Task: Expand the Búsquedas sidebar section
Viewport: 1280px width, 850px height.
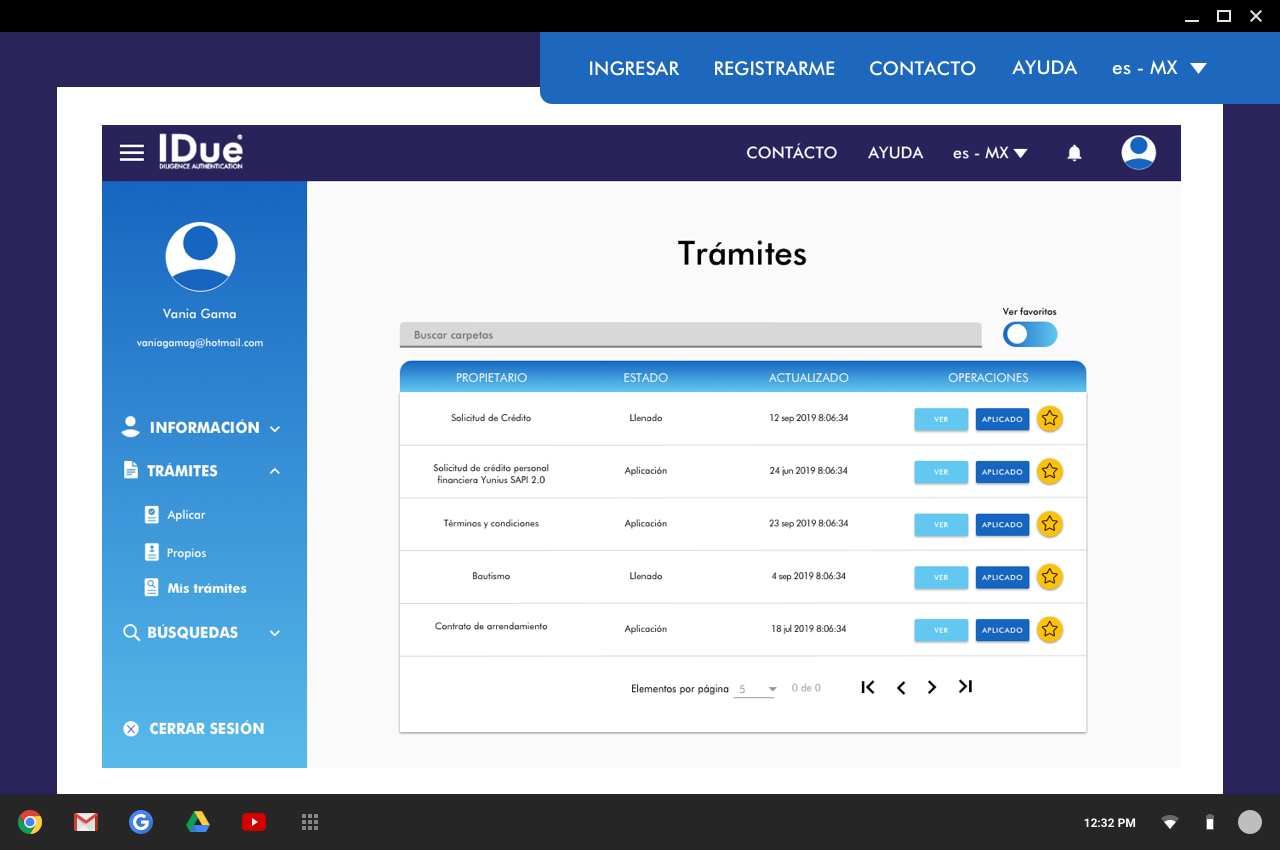Action: pyautogui.click(x=275, y=633)
